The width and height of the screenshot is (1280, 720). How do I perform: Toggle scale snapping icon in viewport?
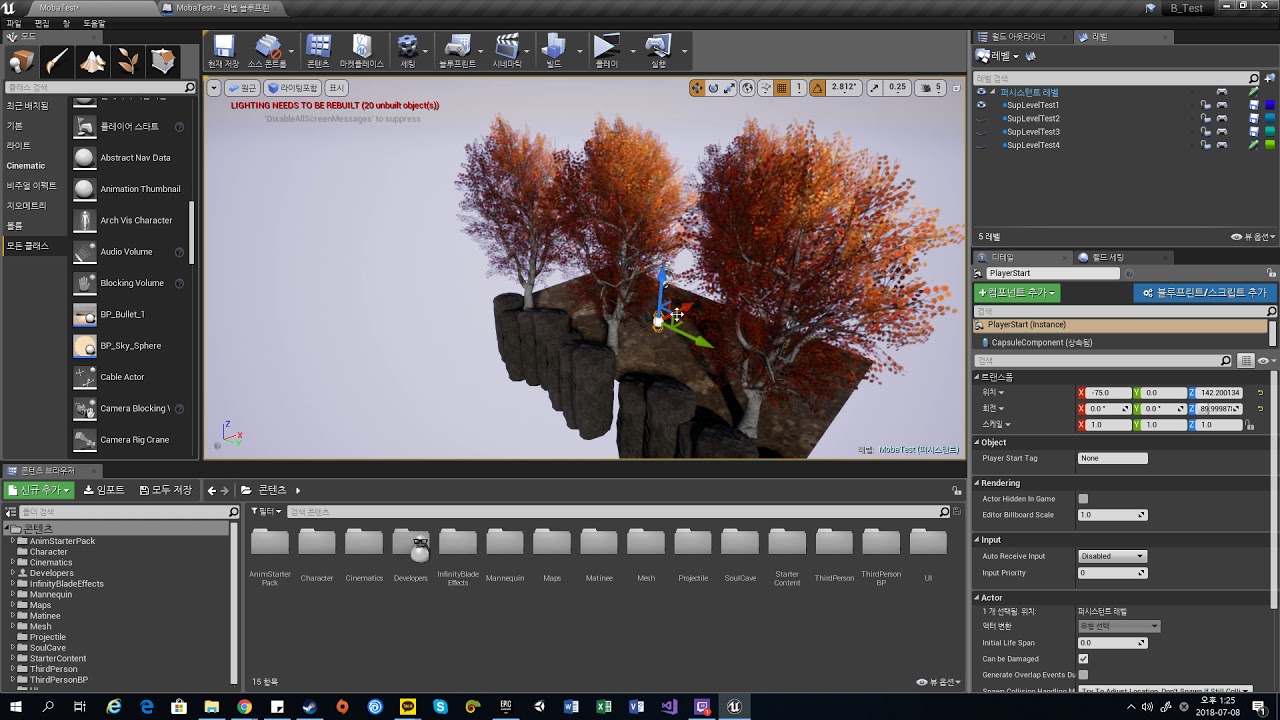[875, 88]
